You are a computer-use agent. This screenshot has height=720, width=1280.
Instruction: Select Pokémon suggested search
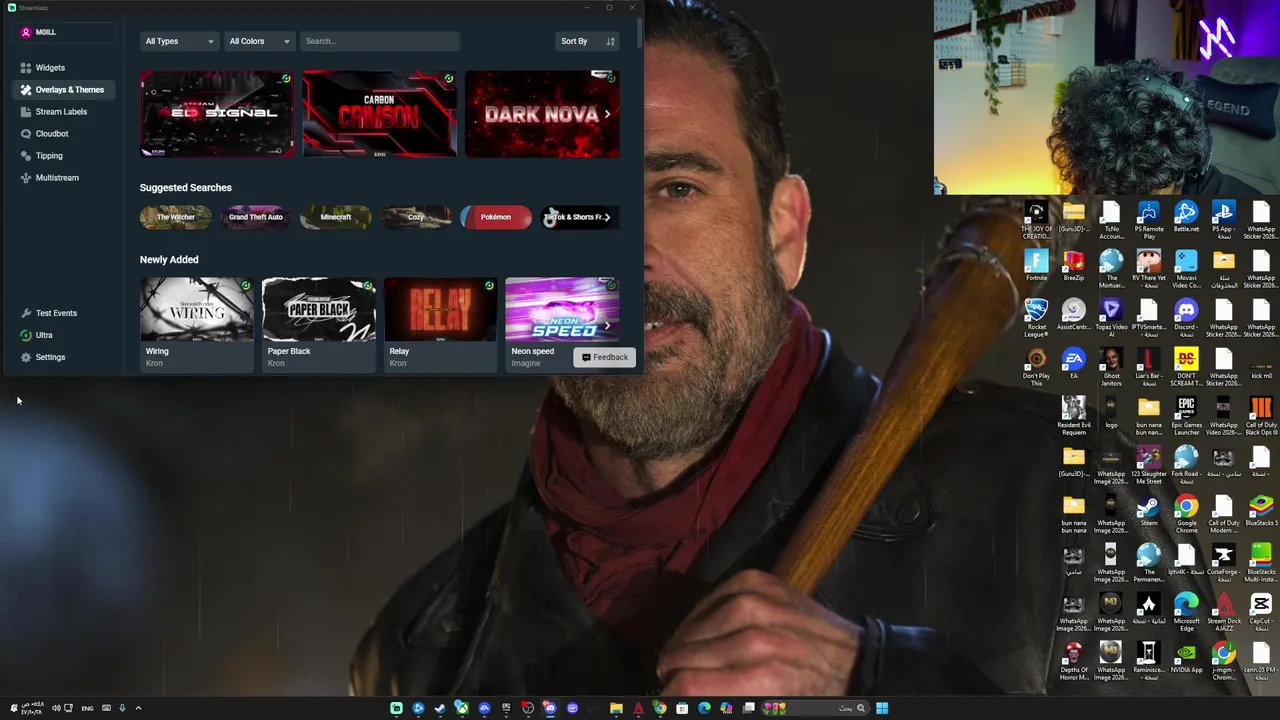495,217
